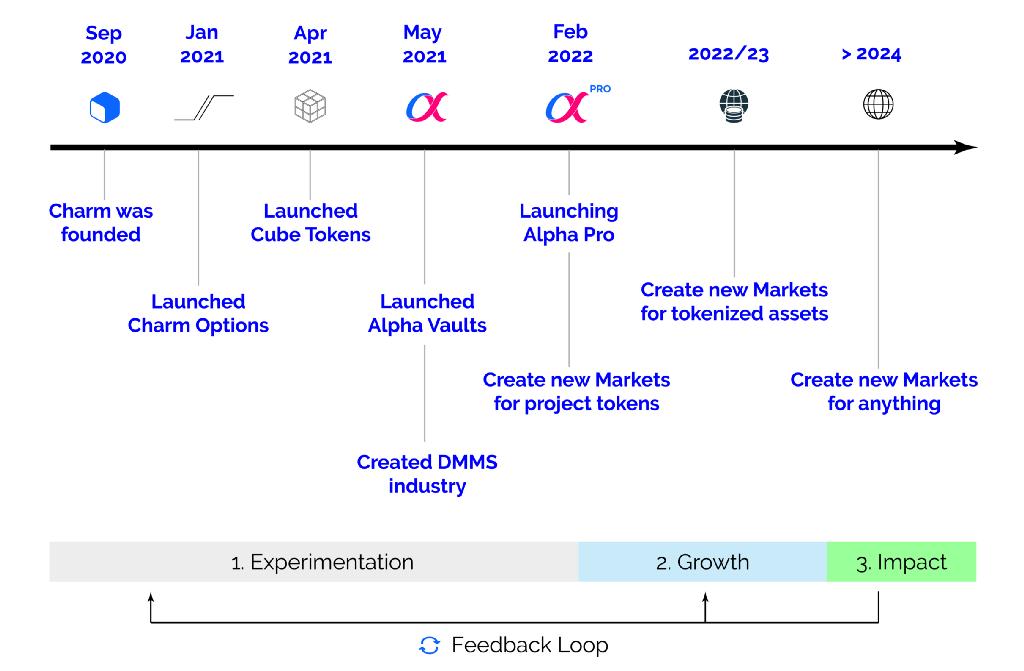Screen dimensions: 1024x671
Task: Click the > 2024 date label
Action: 871,54
